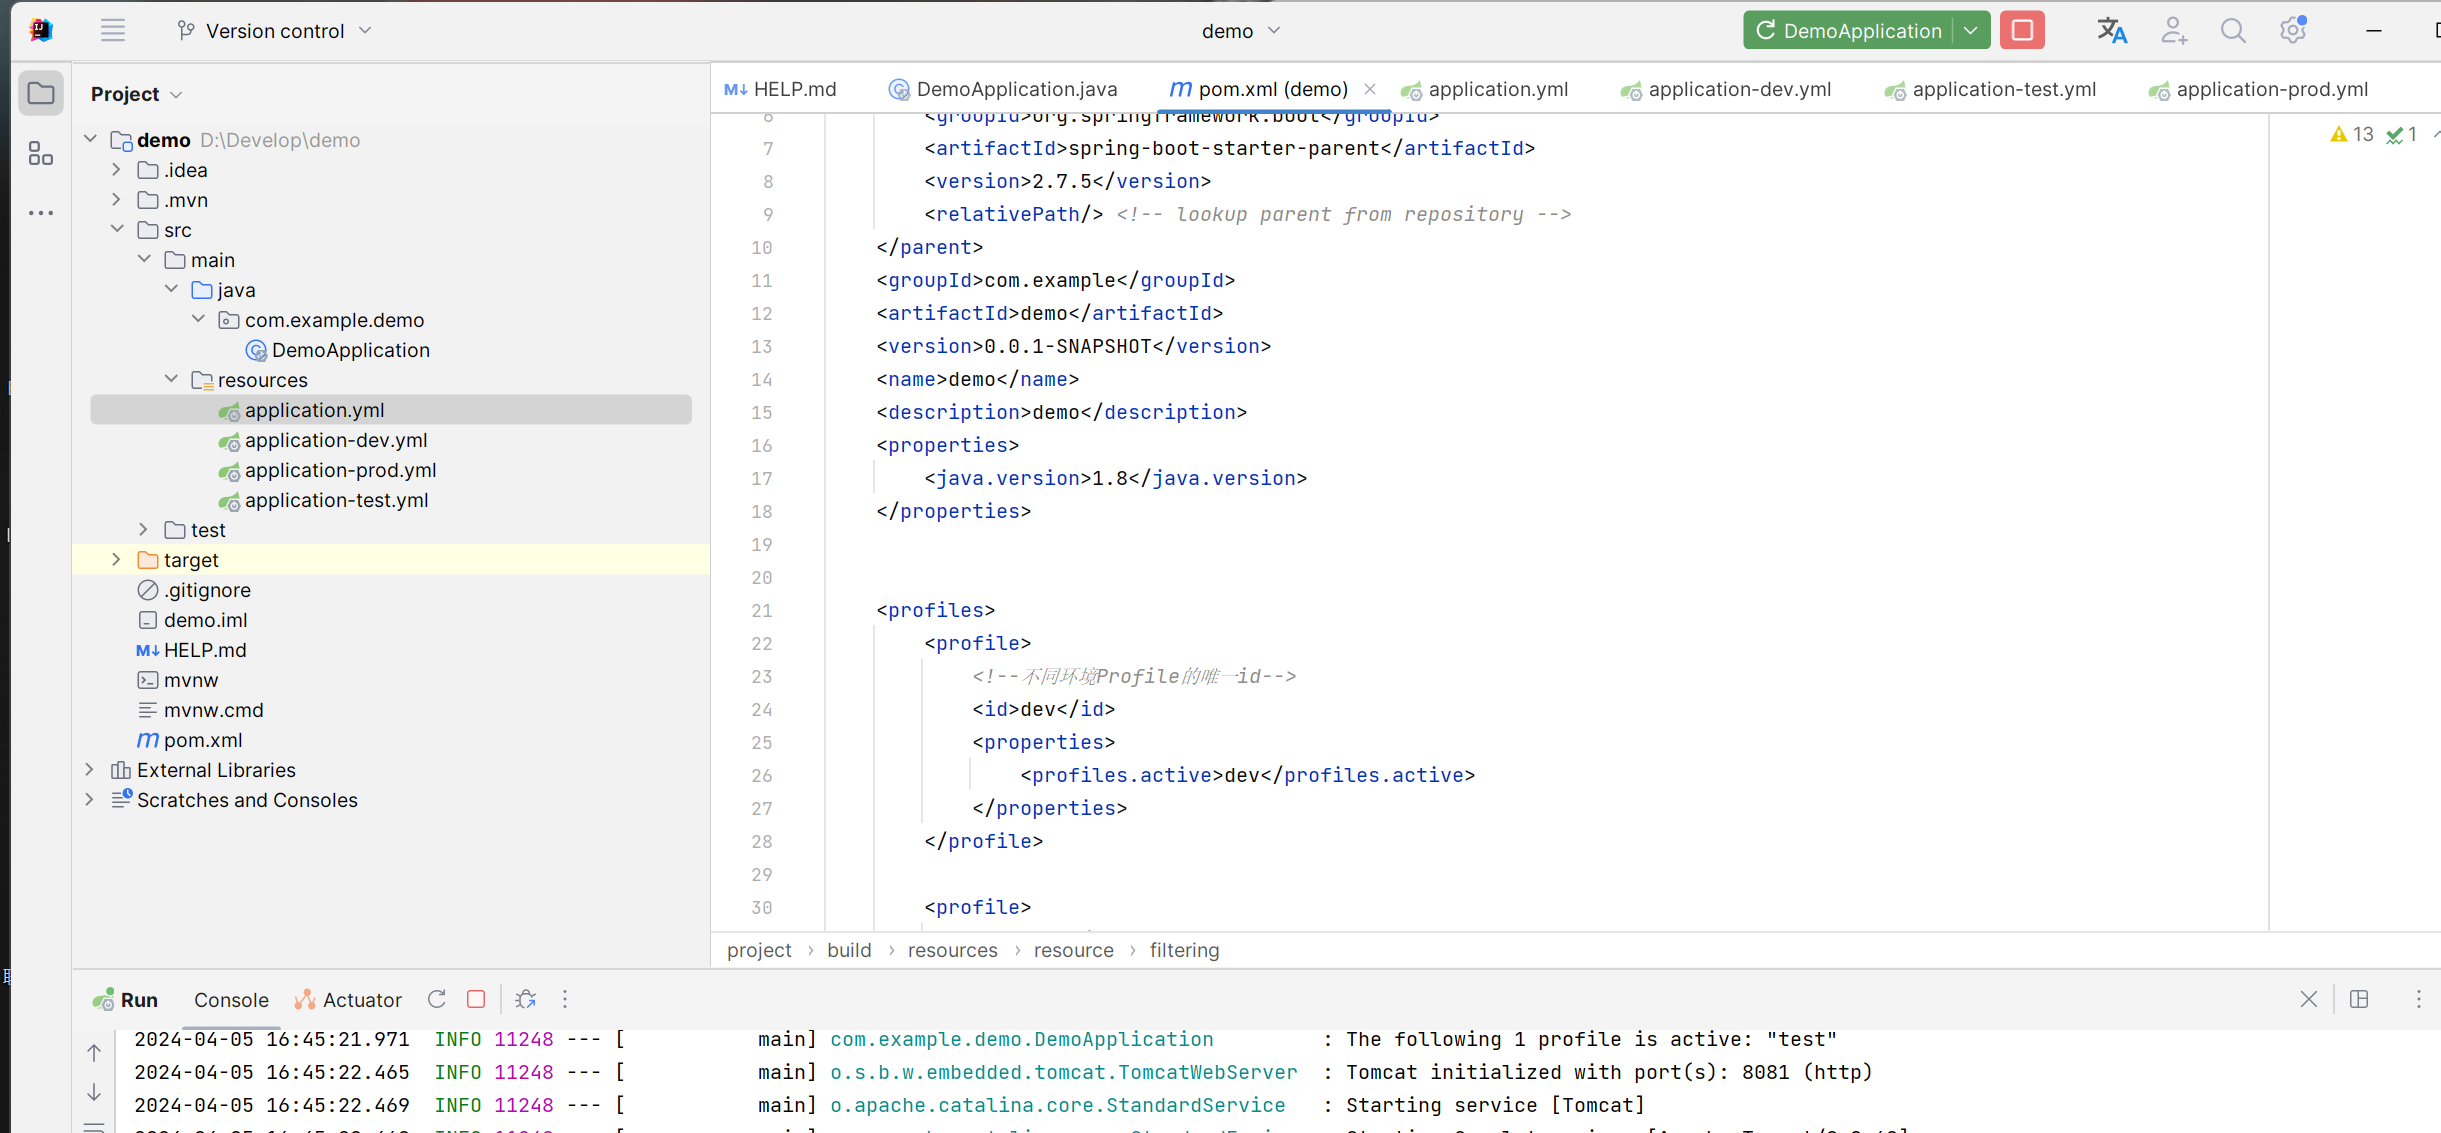Expand Scratches and Consoles node
The height and width of the screenshot is (1133, 2441).
point(90,799)
